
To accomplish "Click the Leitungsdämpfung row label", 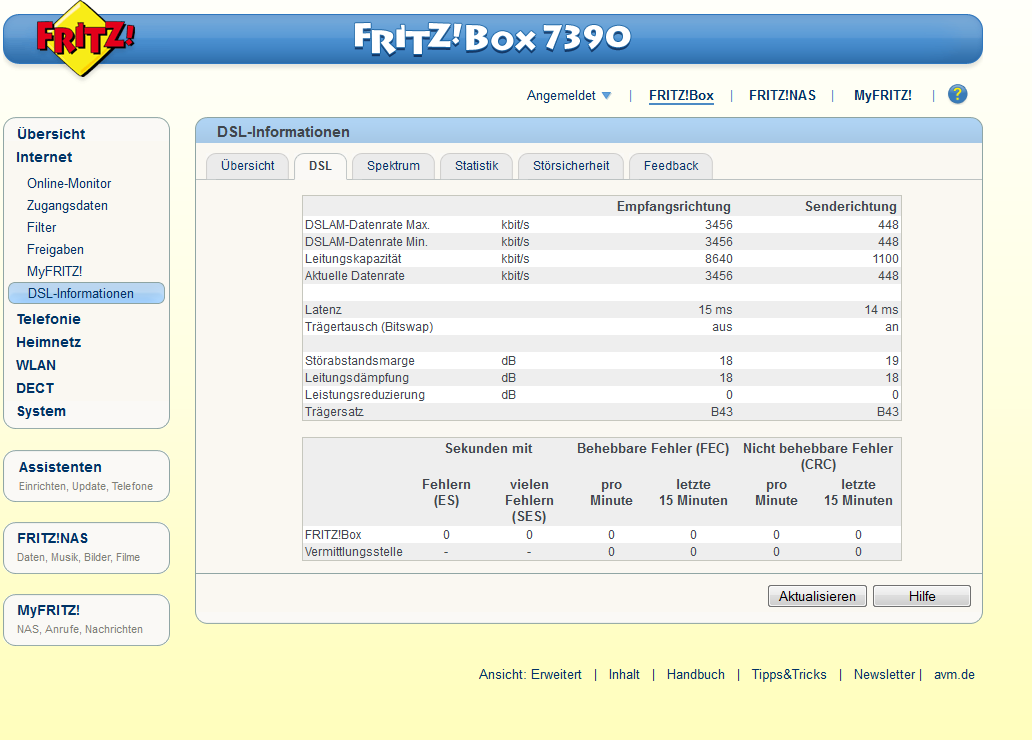I will pos(357,378).
